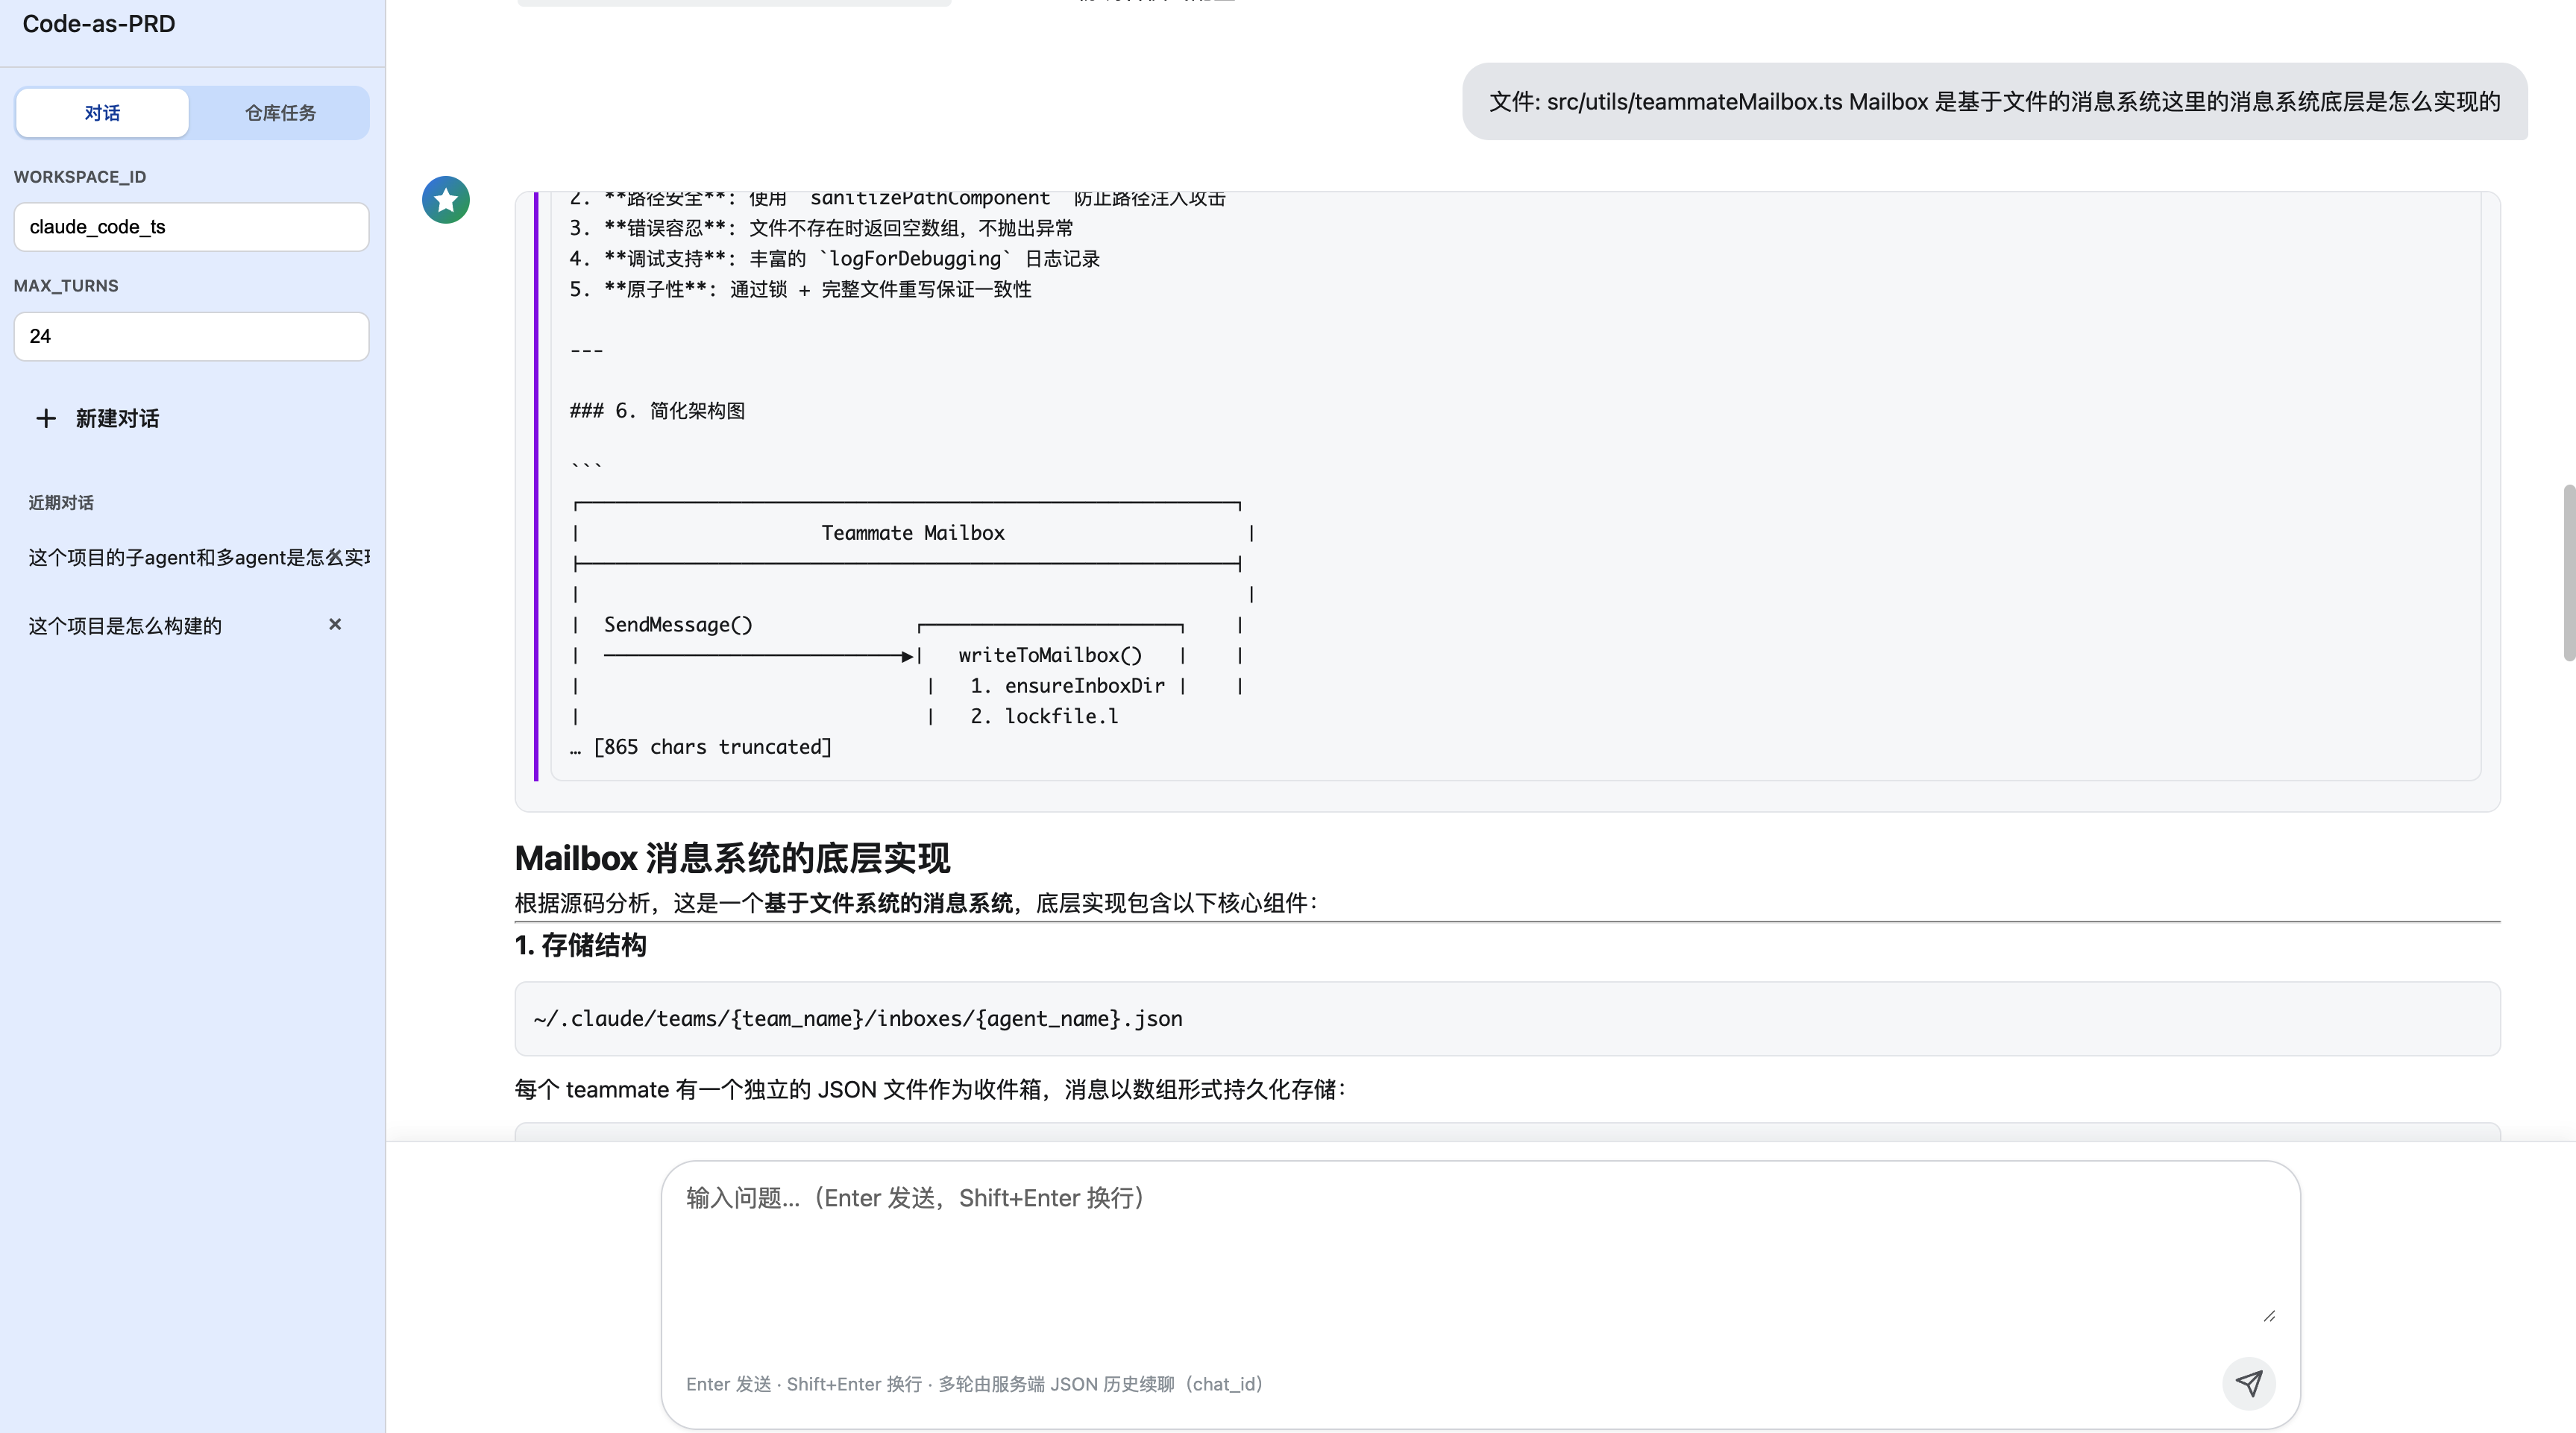This screenshot has height=1433, width=2576.
Task: Click the Teammate Mailbox diagram title
Action: tap(912, 533)
